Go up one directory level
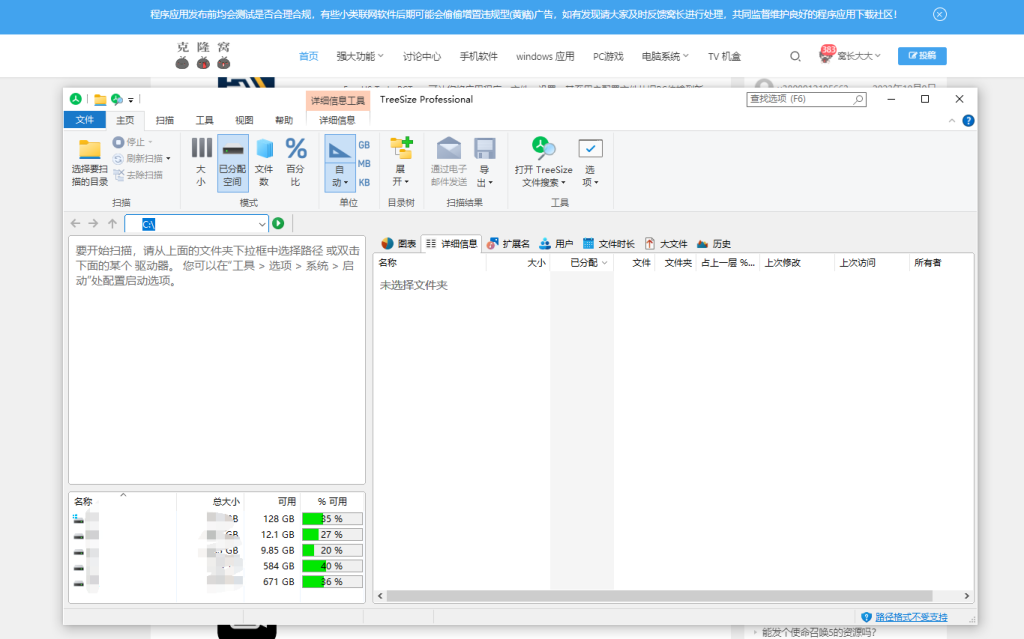1024x639 pixels. 112,223
